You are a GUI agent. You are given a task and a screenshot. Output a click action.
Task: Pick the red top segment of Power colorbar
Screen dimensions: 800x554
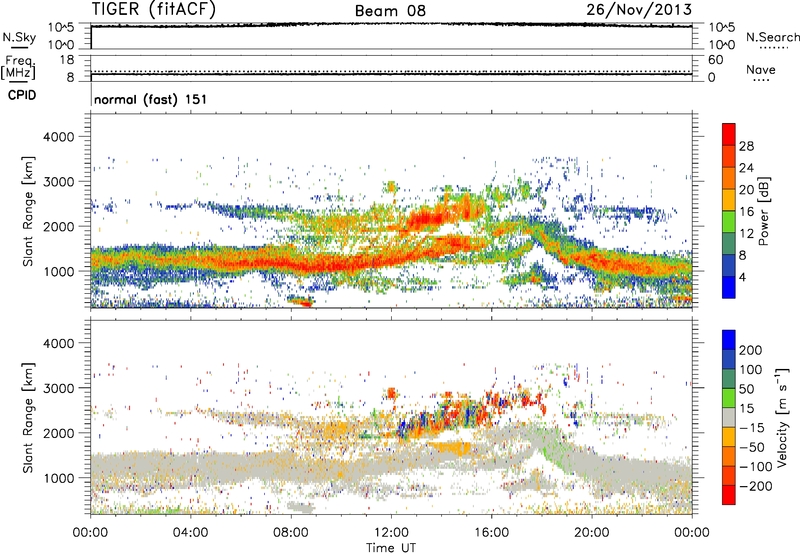coord(729,134)
